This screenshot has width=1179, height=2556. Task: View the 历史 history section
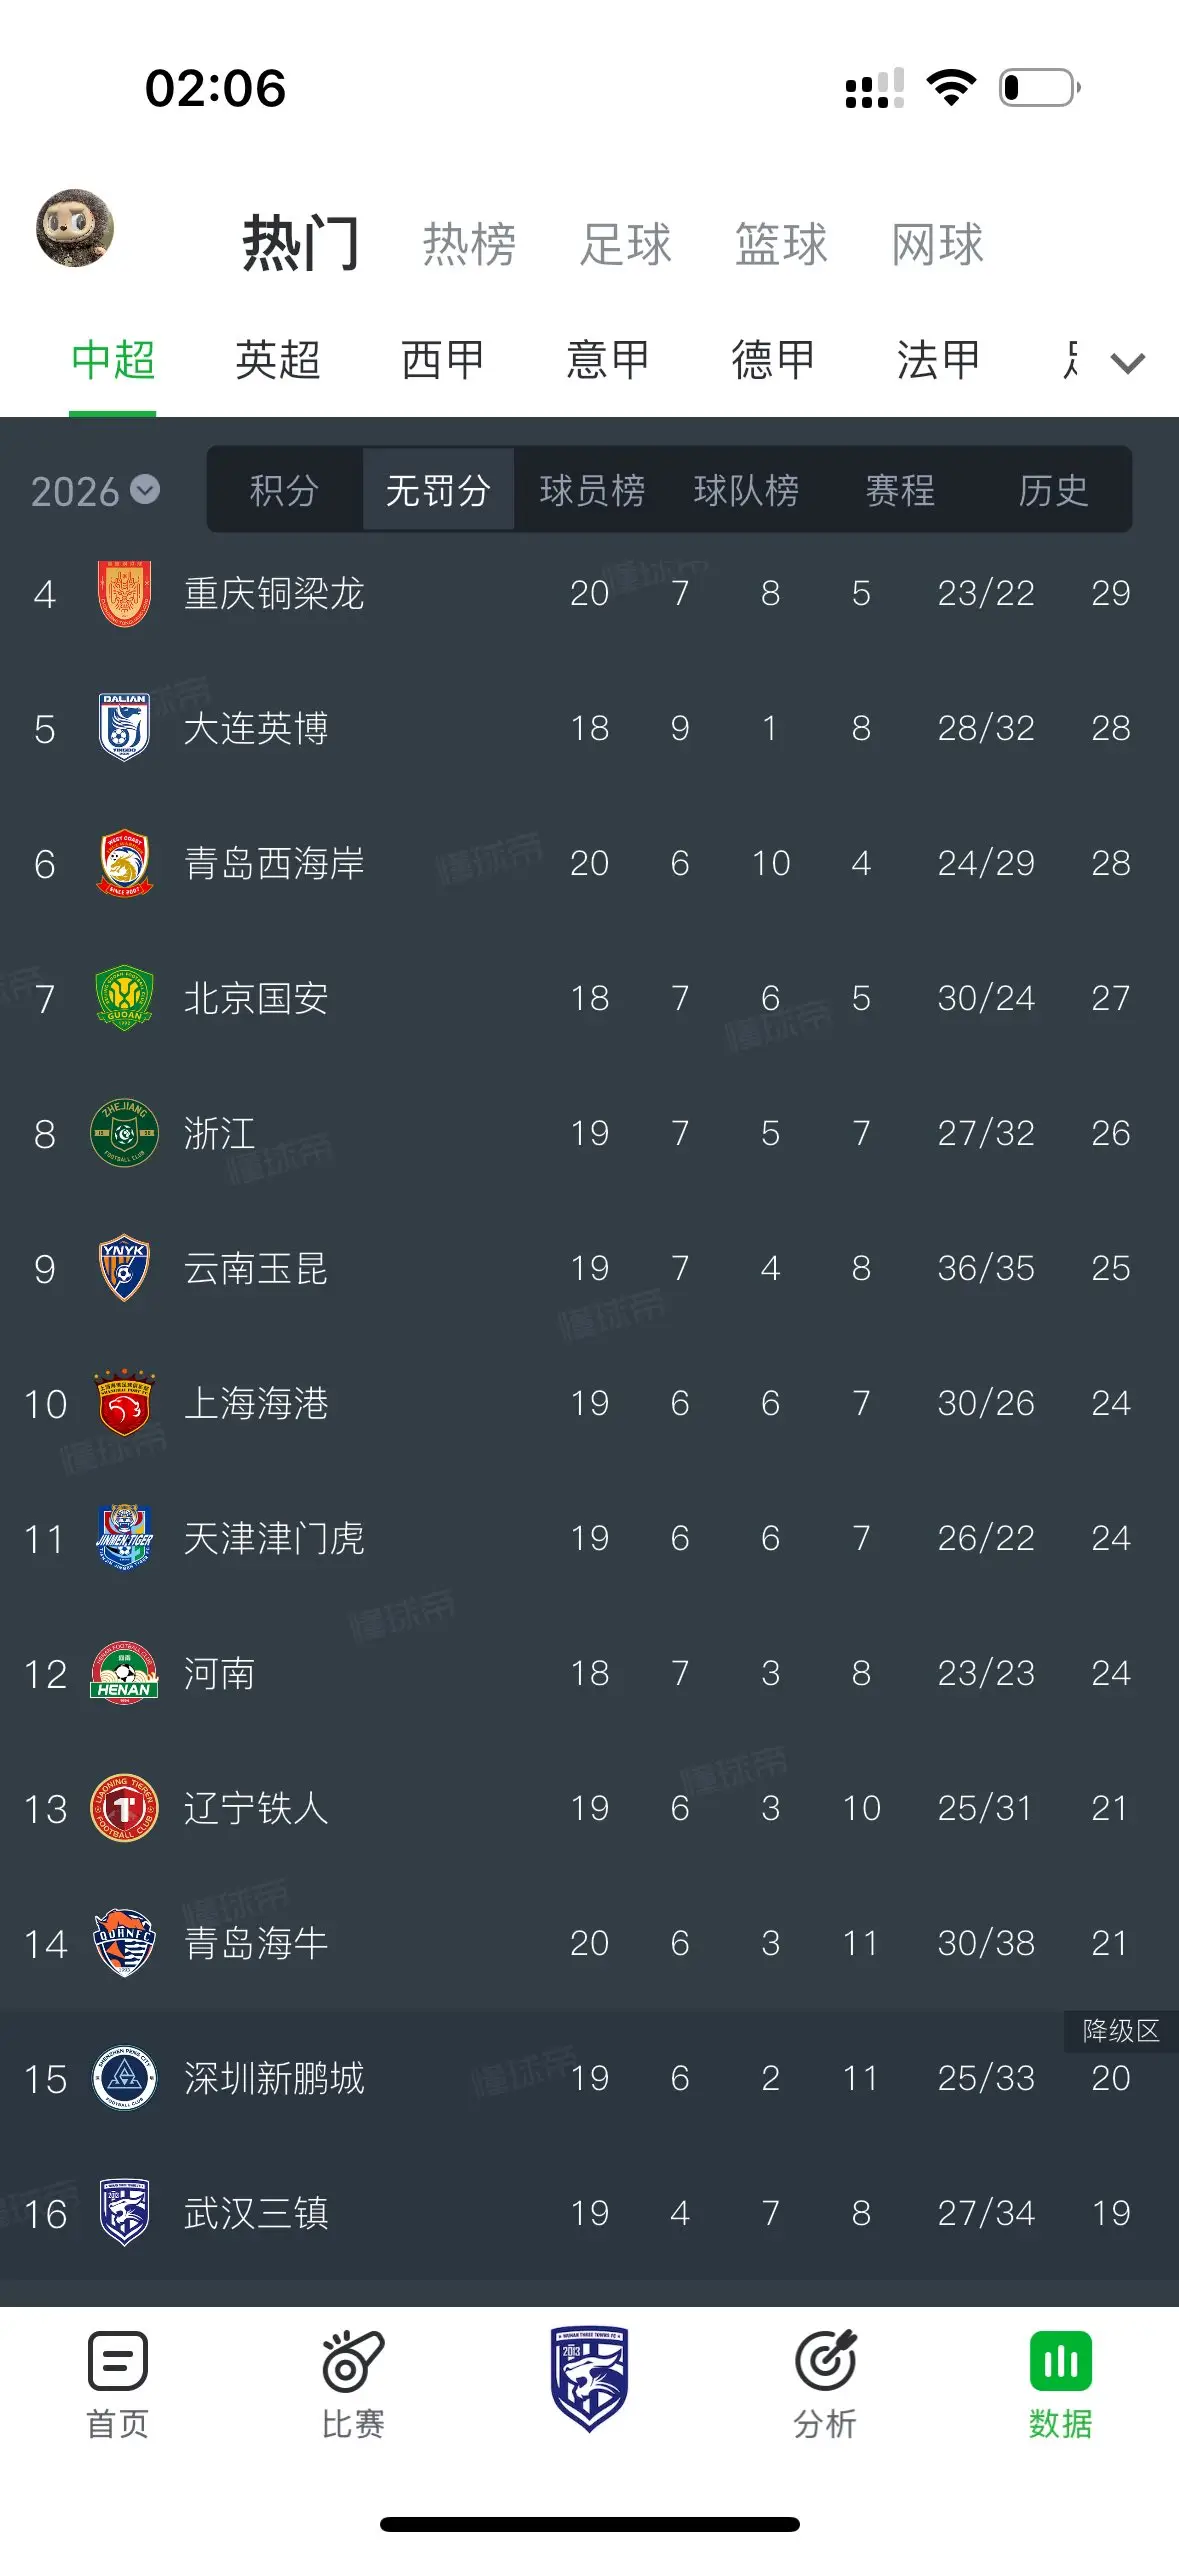pyautogui.click(x=1053, y=490)
